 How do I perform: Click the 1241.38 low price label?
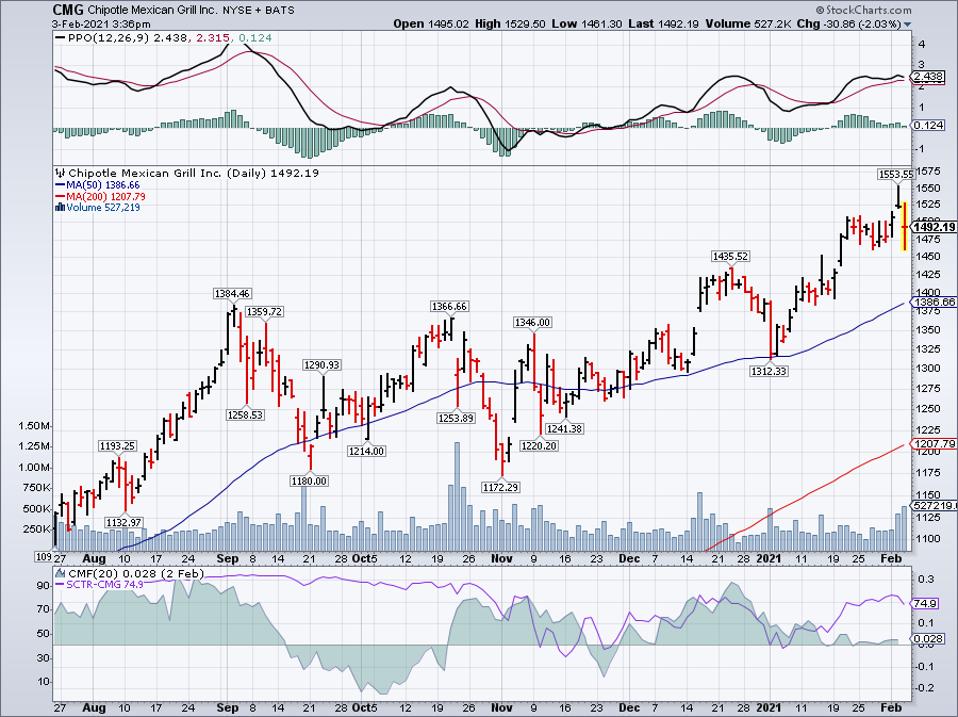pos(564,429)
